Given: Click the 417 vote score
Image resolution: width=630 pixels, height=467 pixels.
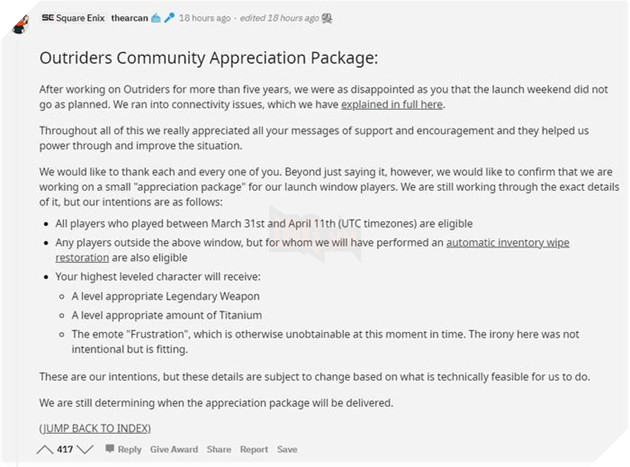Looking at the screenshot, I should pos(65,450).
